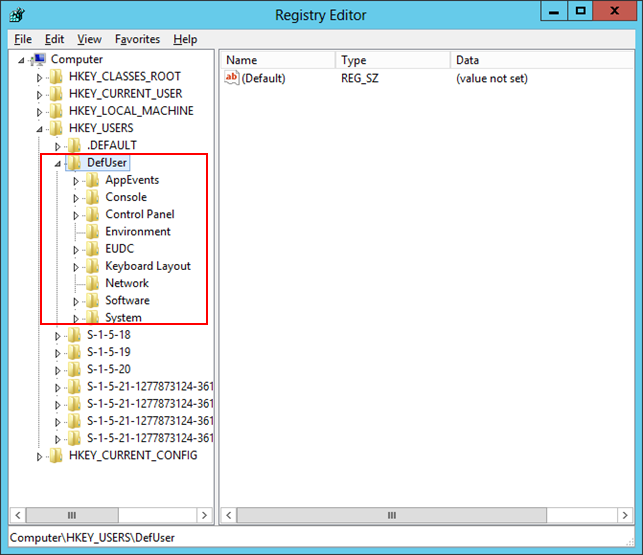Image resolution: width=643 pixels, height=555 pixels.
Task: Click the HKEY_LOCAL_MACHINE folder icon
Action: pyautogui.click(x=56, y=111)
